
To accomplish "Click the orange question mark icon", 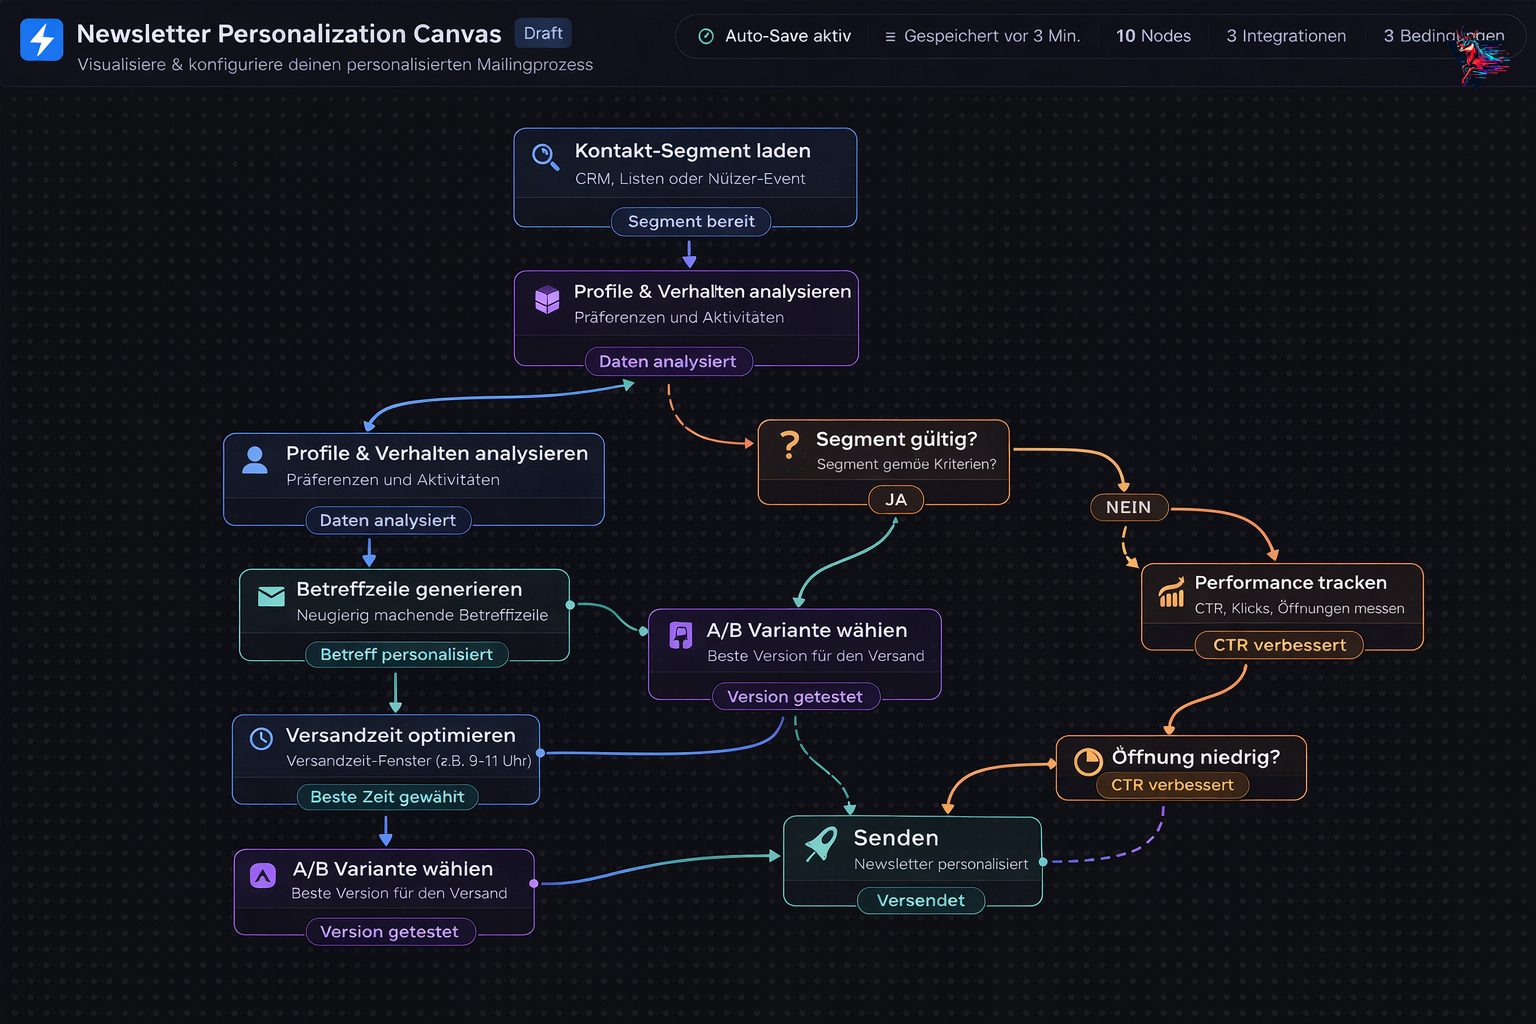I will click(789, 444).
